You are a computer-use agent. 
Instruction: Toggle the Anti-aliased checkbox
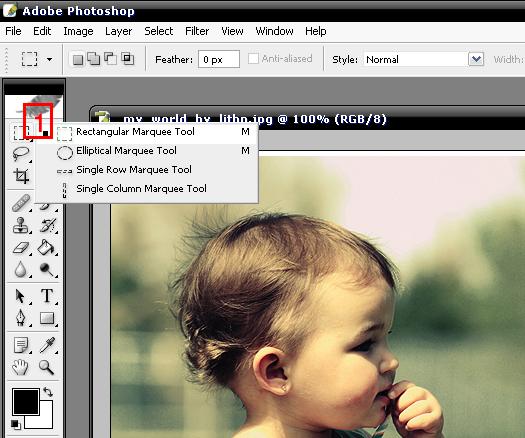[253, 59]
